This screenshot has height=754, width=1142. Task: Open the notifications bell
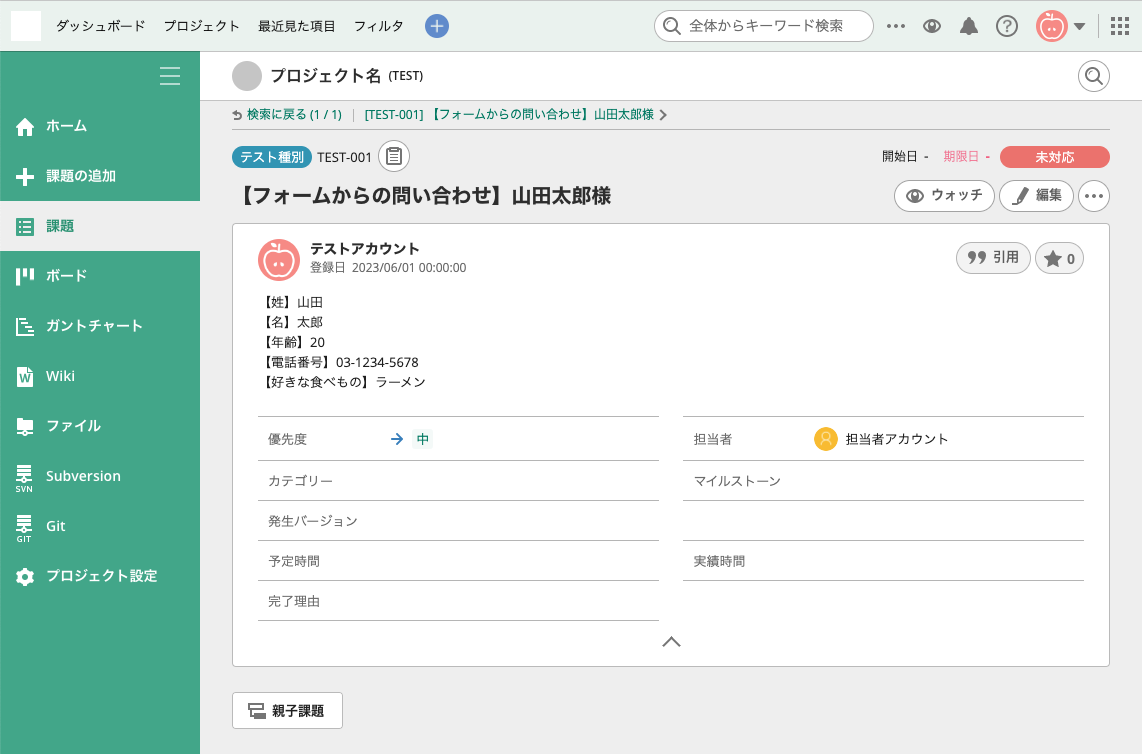(968, 26)
